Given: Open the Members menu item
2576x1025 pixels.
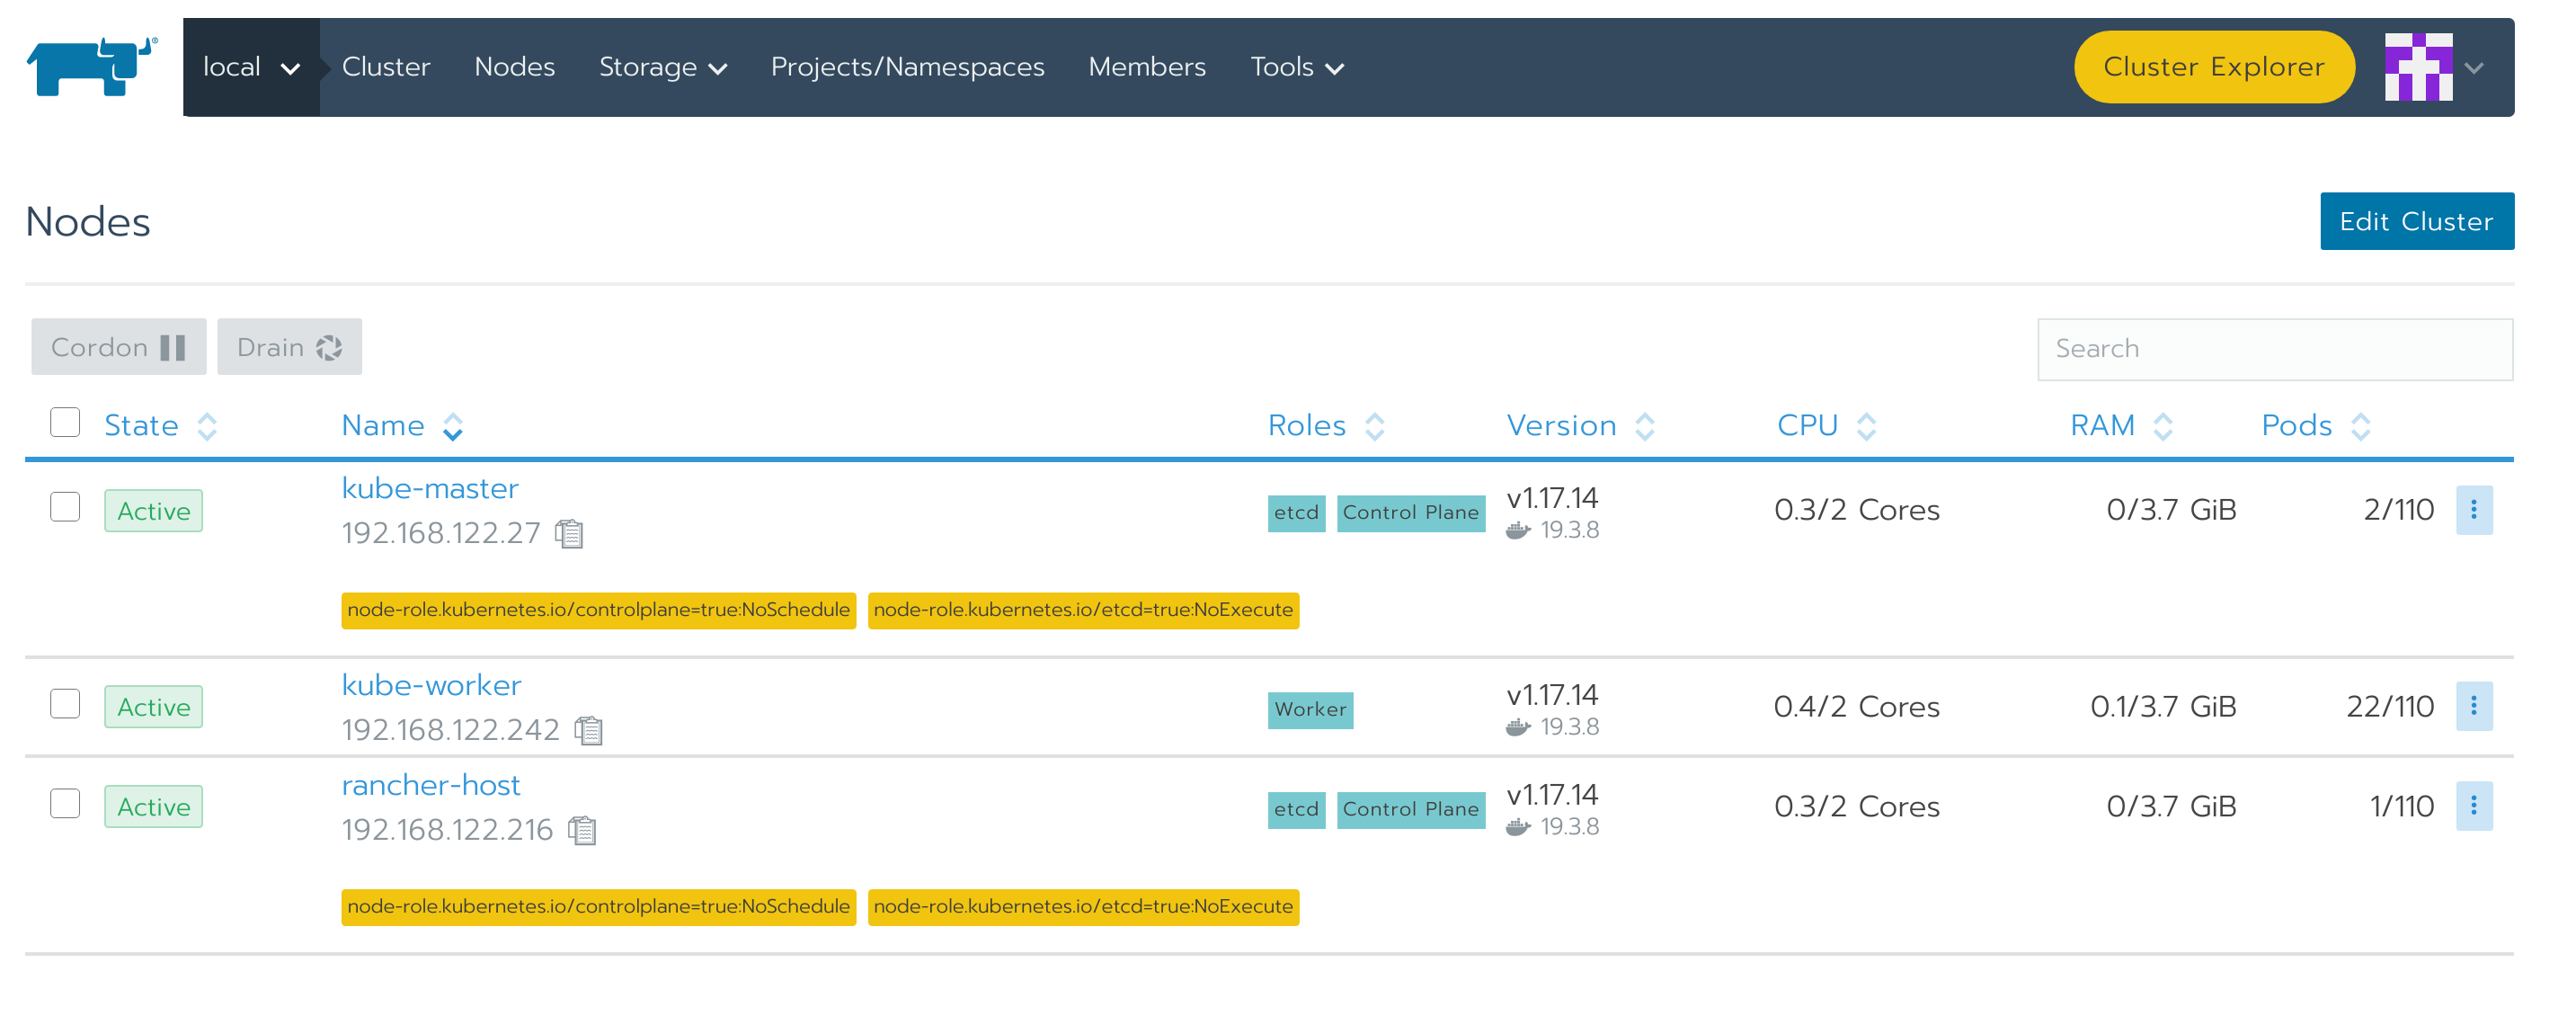Looking at the screenshot, I should (x=1147, y=67).
